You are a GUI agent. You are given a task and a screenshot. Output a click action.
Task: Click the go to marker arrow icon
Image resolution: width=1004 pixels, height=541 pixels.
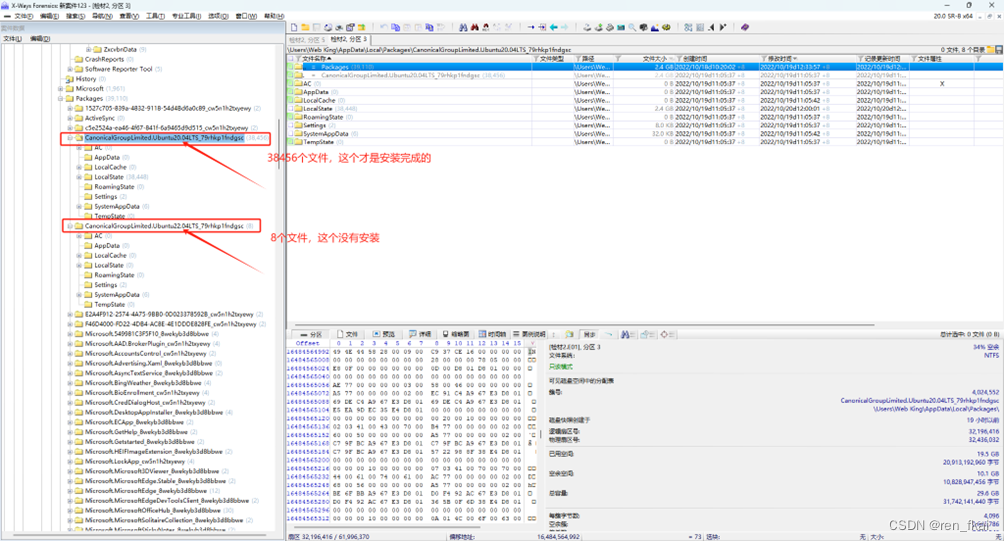[x=542, y=28]
